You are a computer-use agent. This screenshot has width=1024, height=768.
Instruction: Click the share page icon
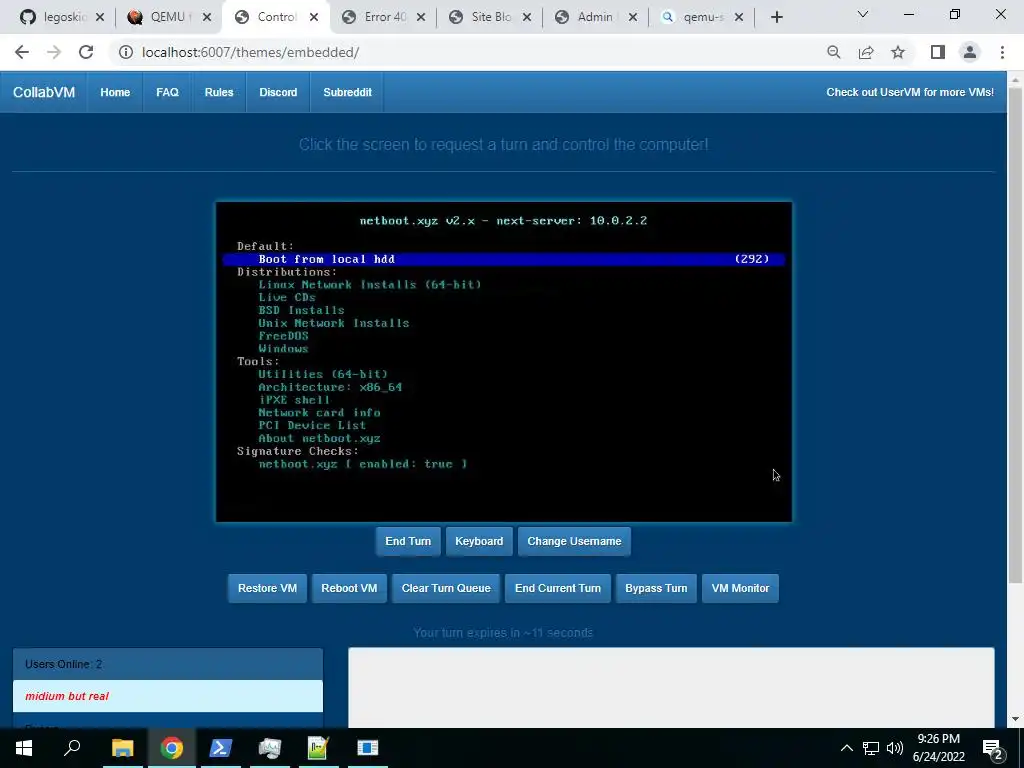pos(866,52)
